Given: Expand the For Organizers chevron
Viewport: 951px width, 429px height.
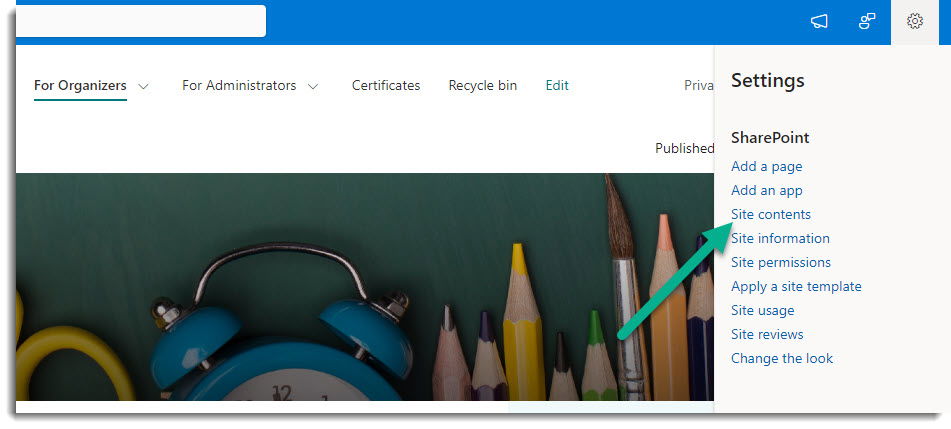Looking at the screenshot, I should tap(143, 87).
